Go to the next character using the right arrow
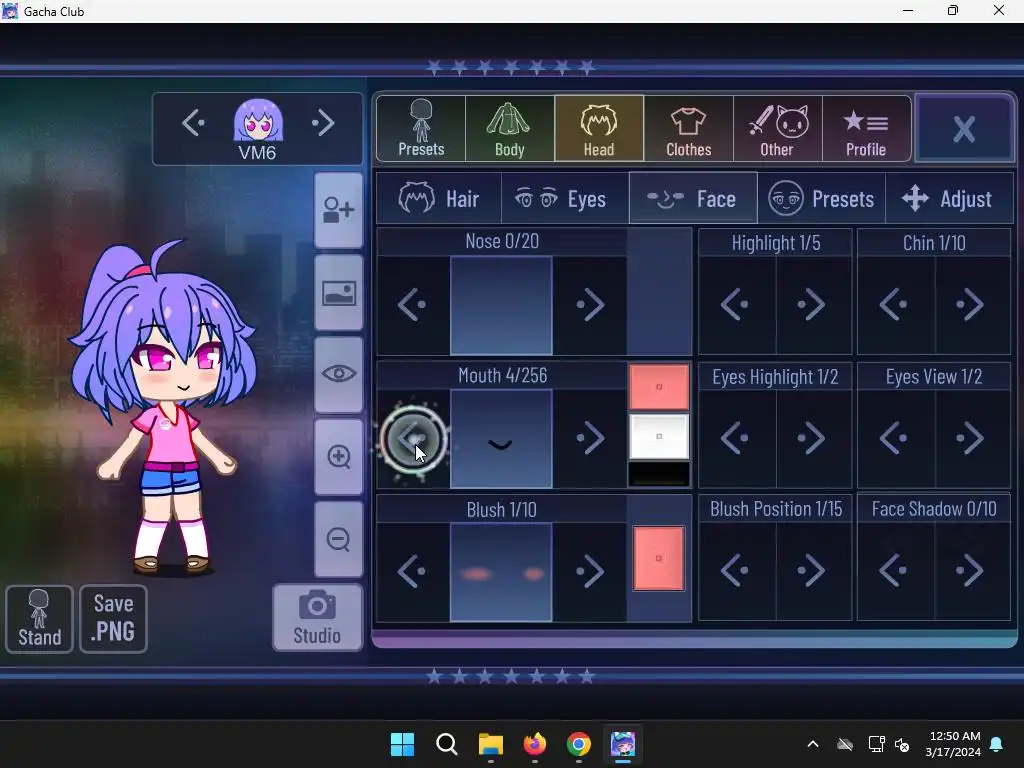Screen dimensions: 1024x768 323,122
